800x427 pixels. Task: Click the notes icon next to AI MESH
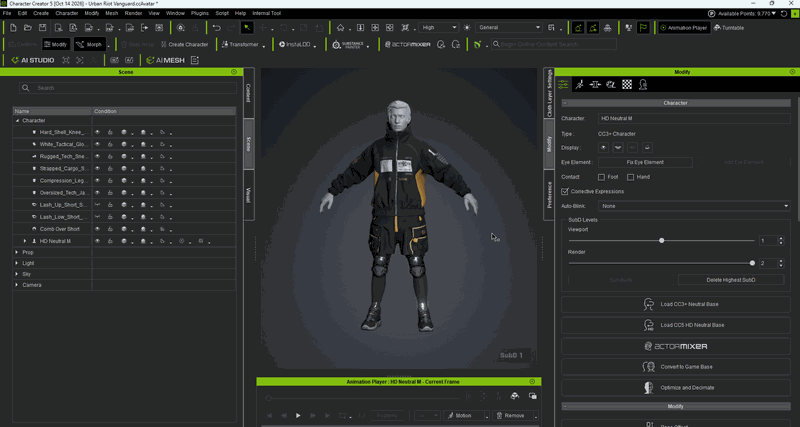[x=194, y=60]
